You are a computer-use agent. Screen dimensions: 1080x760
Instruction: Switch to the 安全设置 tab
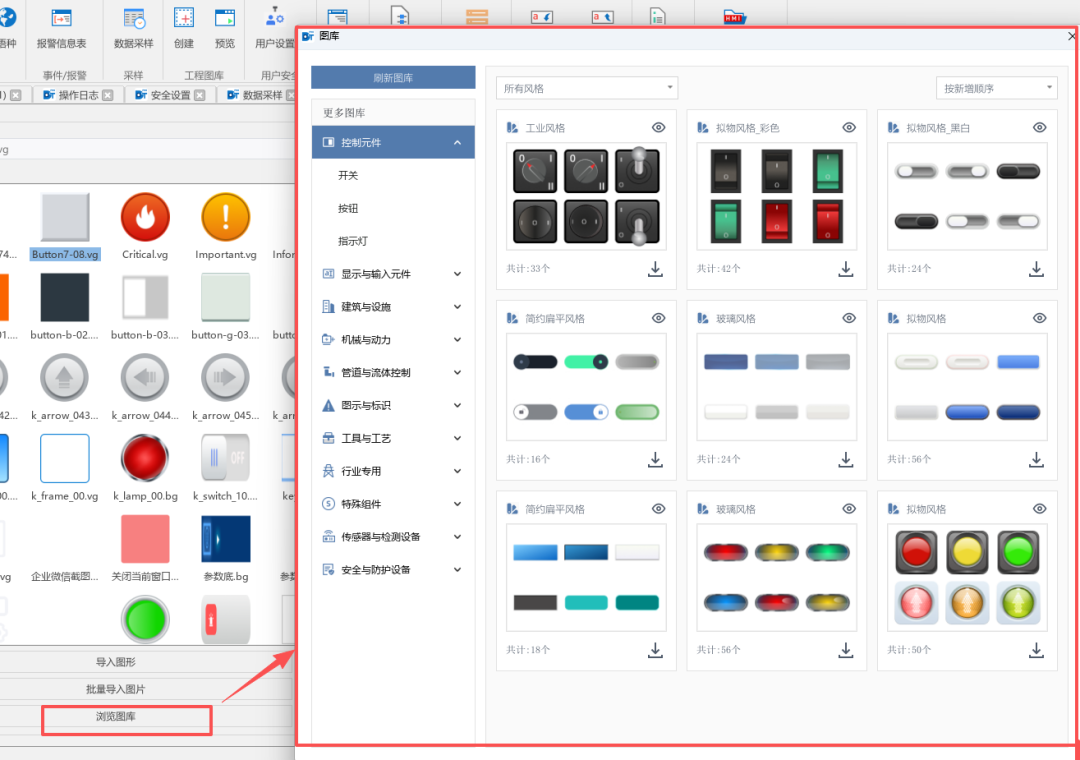170,95
